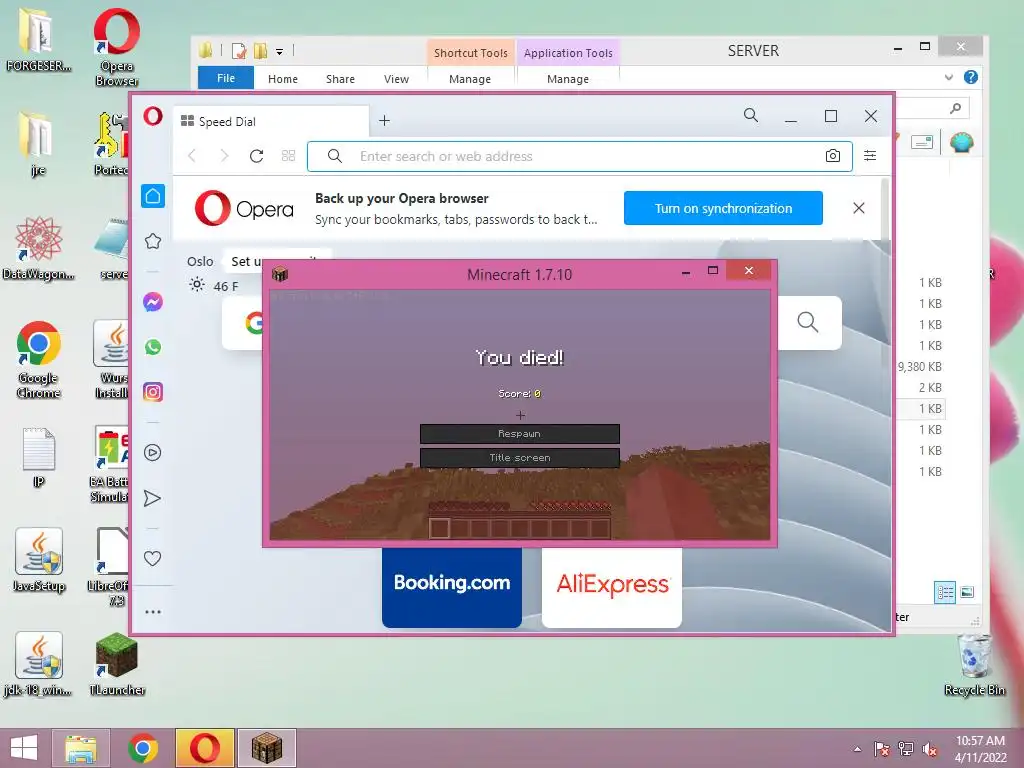
Task: Reload the Opera page
Action: pyautogui.click(x=257, y=155)
